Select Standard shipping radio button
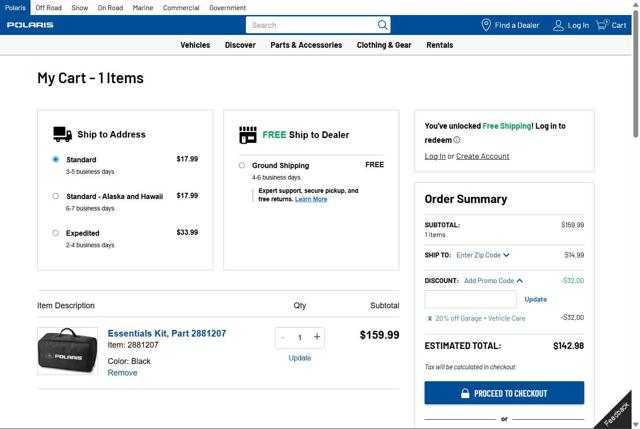Screen dimensions: 640x429 [x=56, y=160]
